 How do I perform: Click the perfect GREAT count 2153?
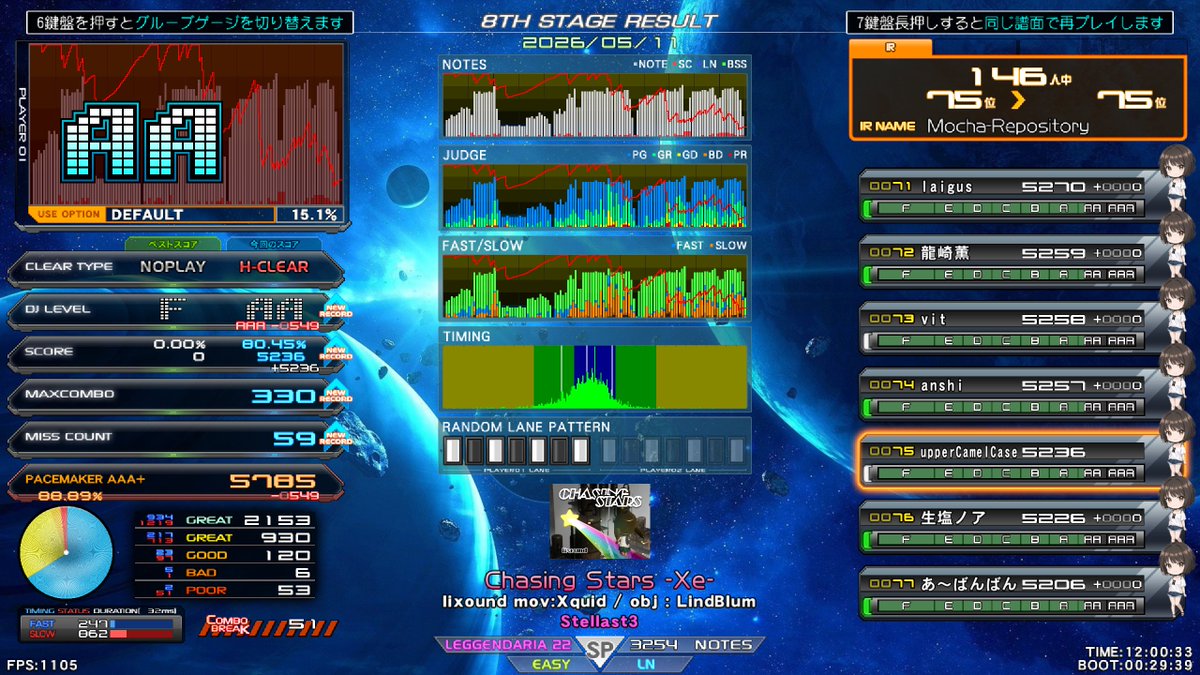[x=279, y=520]
